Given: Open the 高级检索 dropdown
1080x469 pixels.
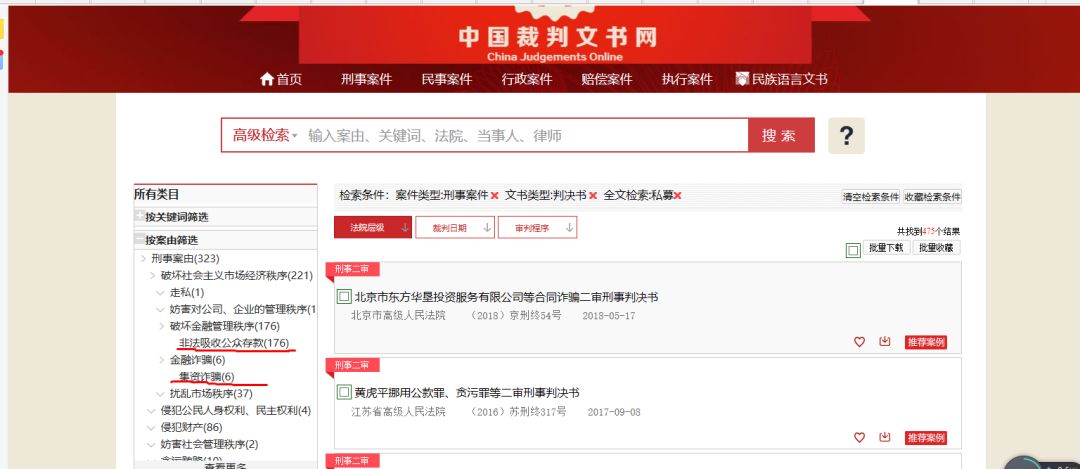Looking at the screenshot, I should pyautogui.click(x=264, y=136).
